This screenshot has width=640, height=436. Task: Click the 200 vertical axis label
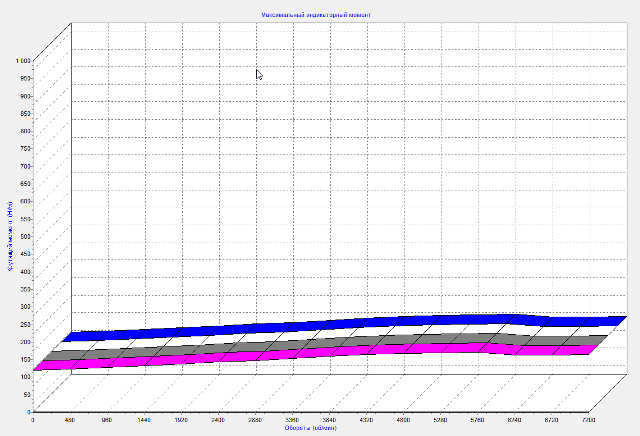click(x=25, y=341)
